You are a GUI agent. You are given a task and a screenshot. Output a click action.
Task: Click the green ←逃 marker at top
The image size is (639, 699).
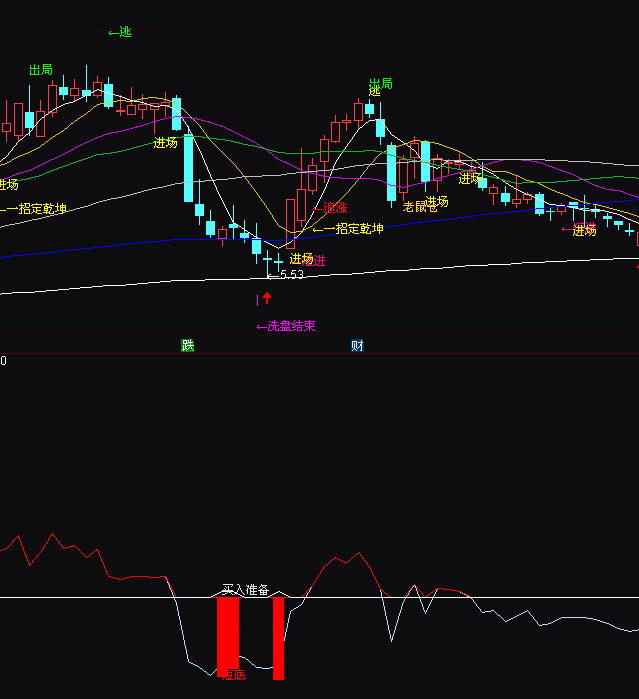pyautogui.click(x=120, y=32)
